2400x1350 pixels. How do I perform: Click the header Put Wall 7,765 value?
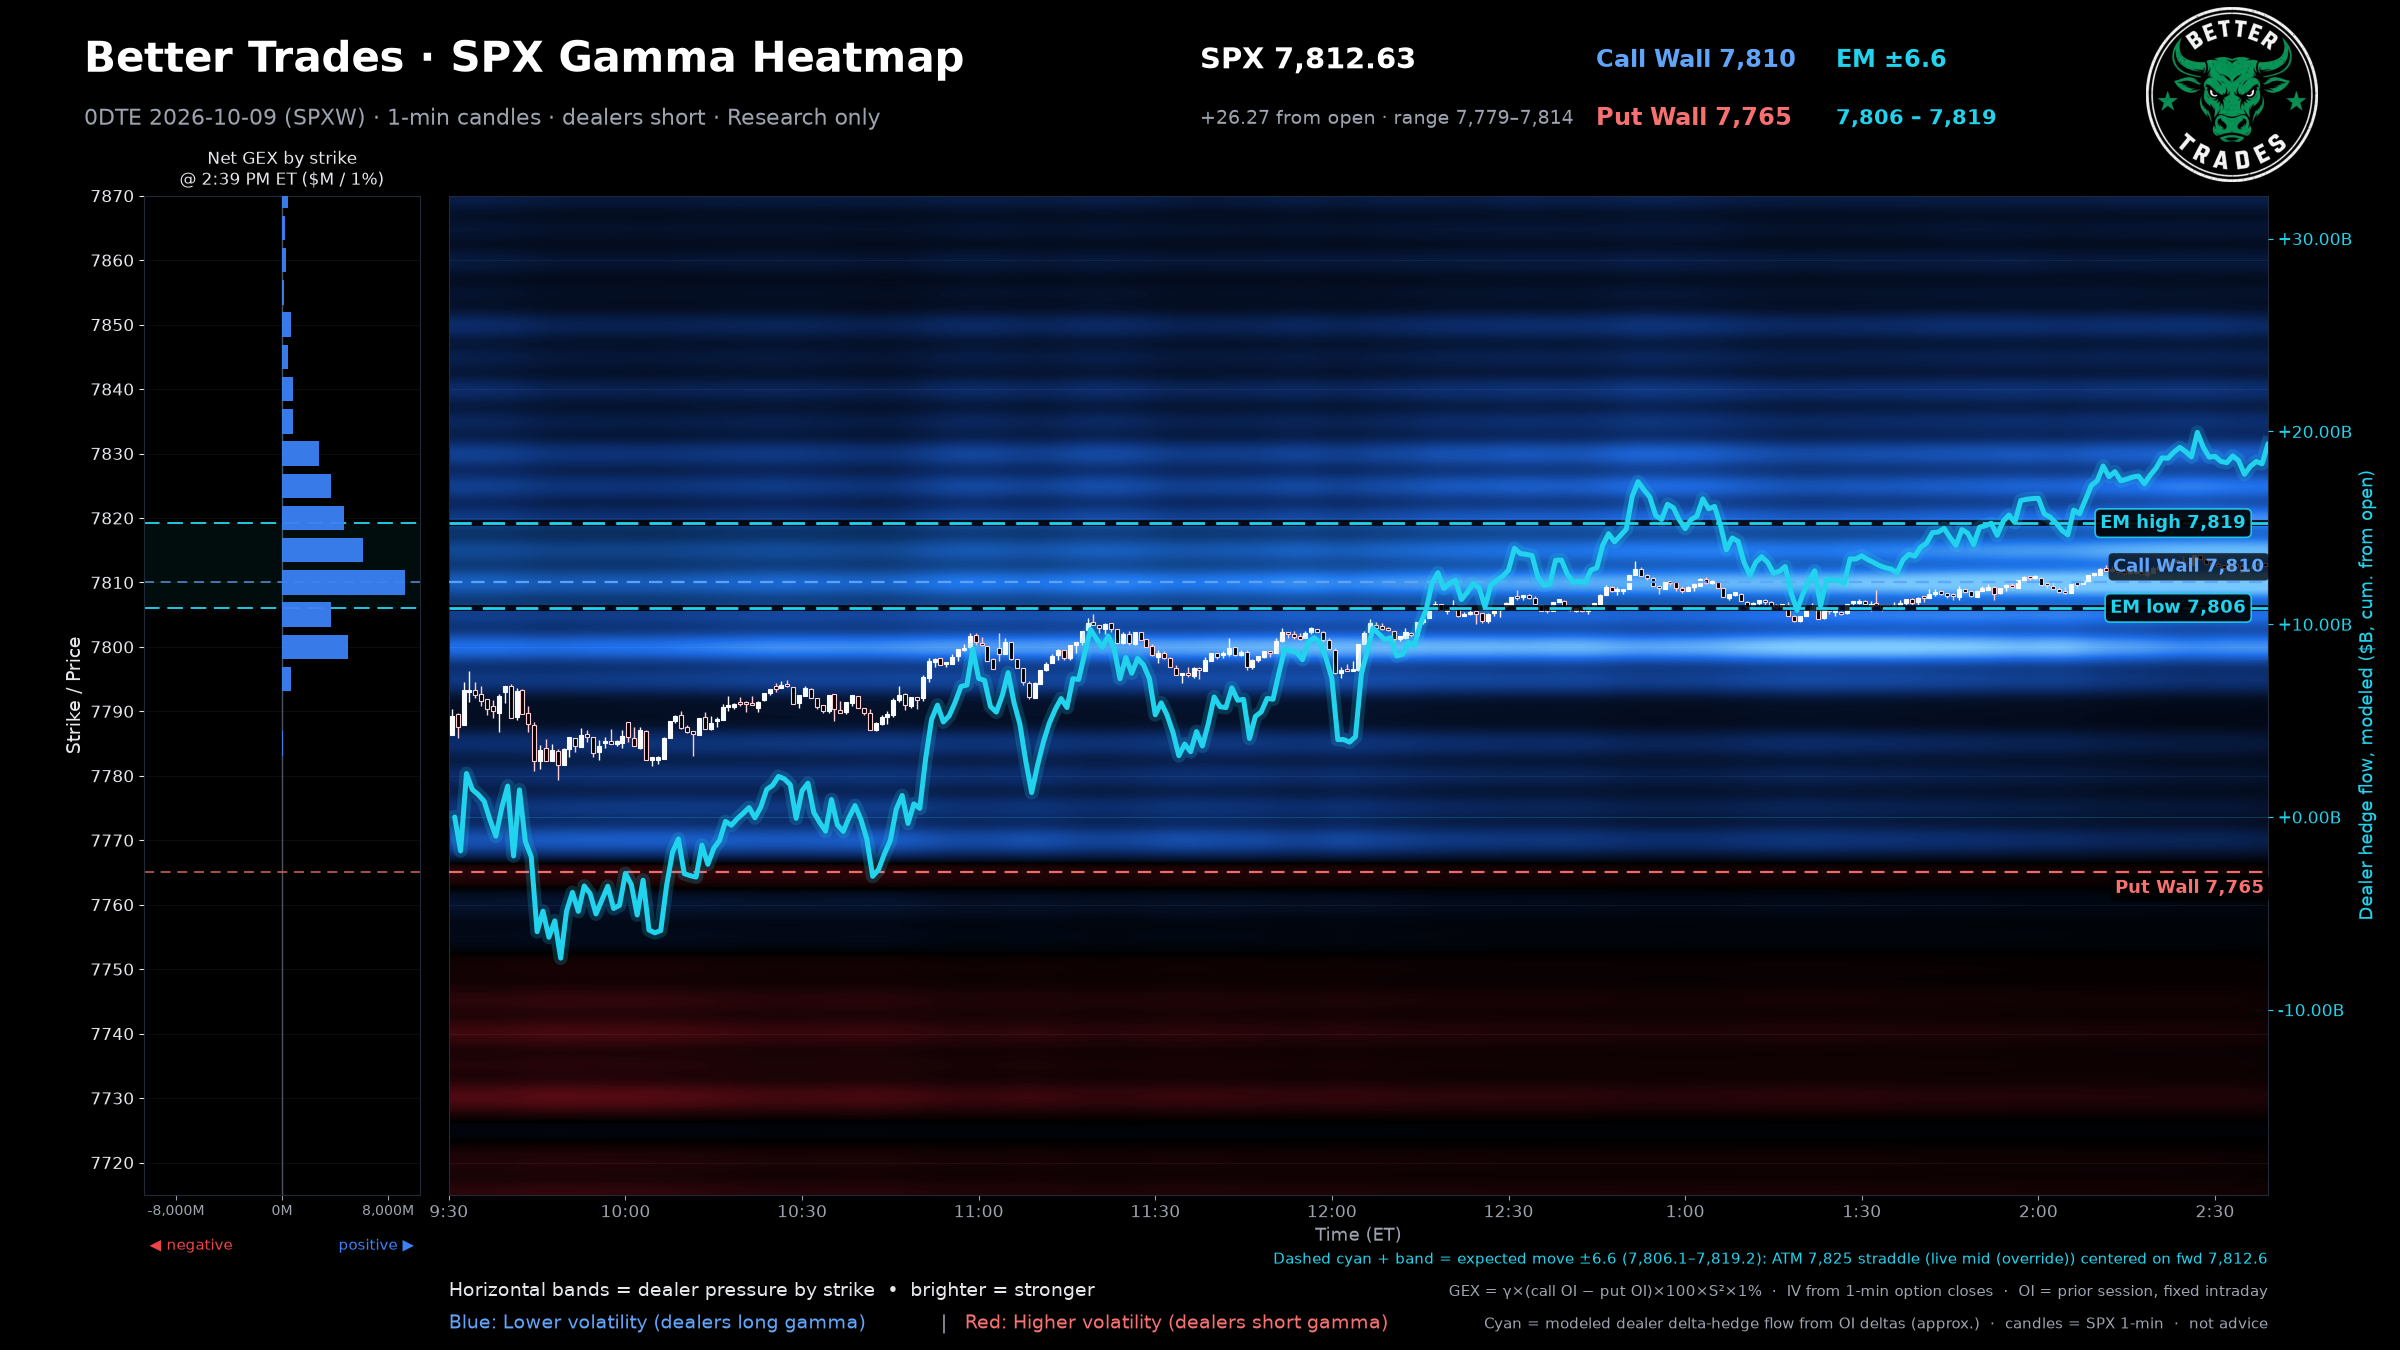point(1693,117)
